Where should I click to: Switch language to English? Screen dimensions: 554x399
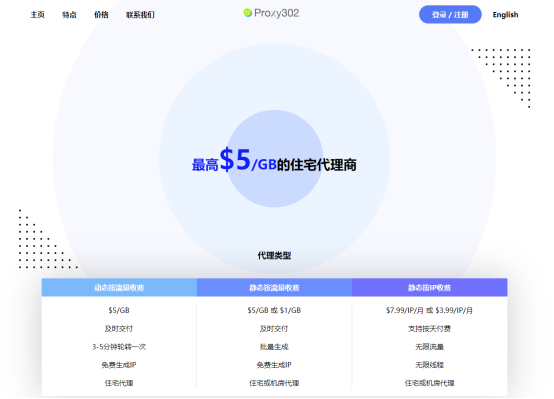point(505,14)
